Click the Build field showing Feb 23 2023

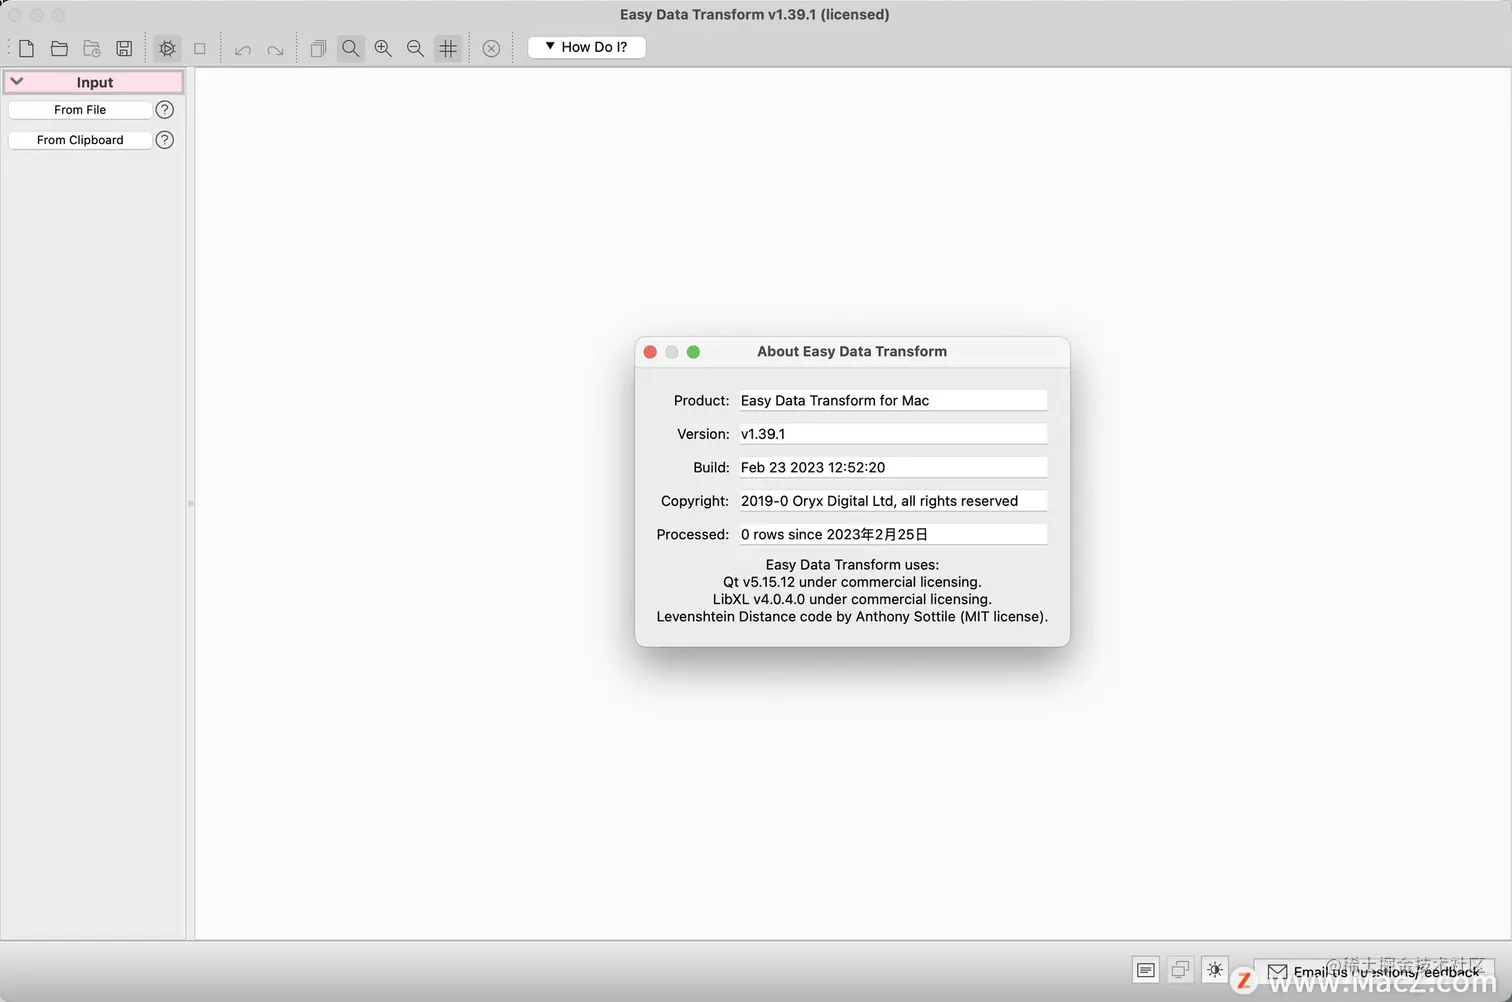(x=893, y=468)
